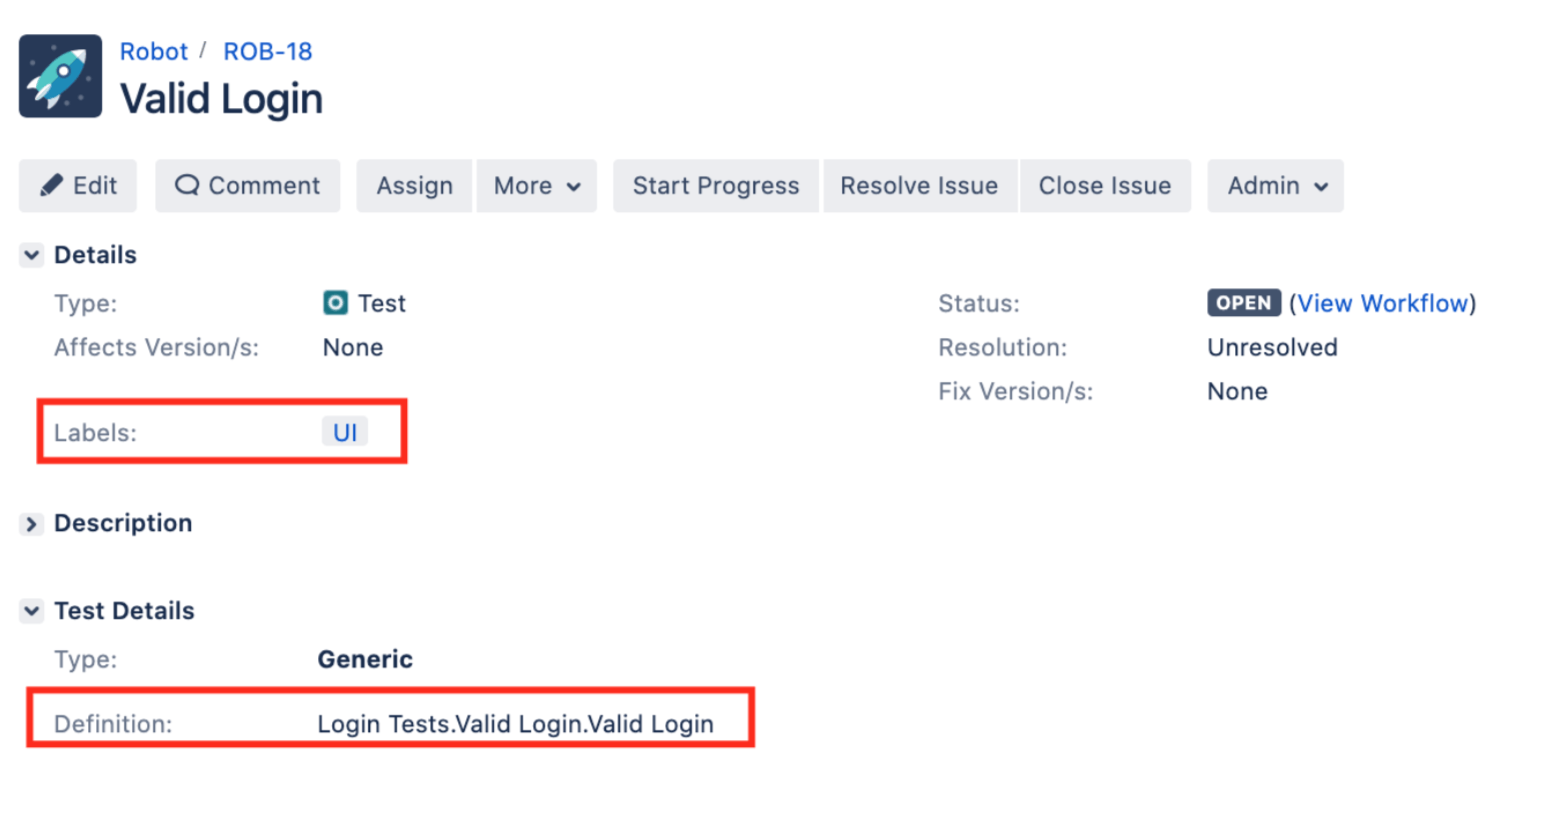Open the Admin dropdown menu
The image size is (1550, 820).
click(1275, 186)
